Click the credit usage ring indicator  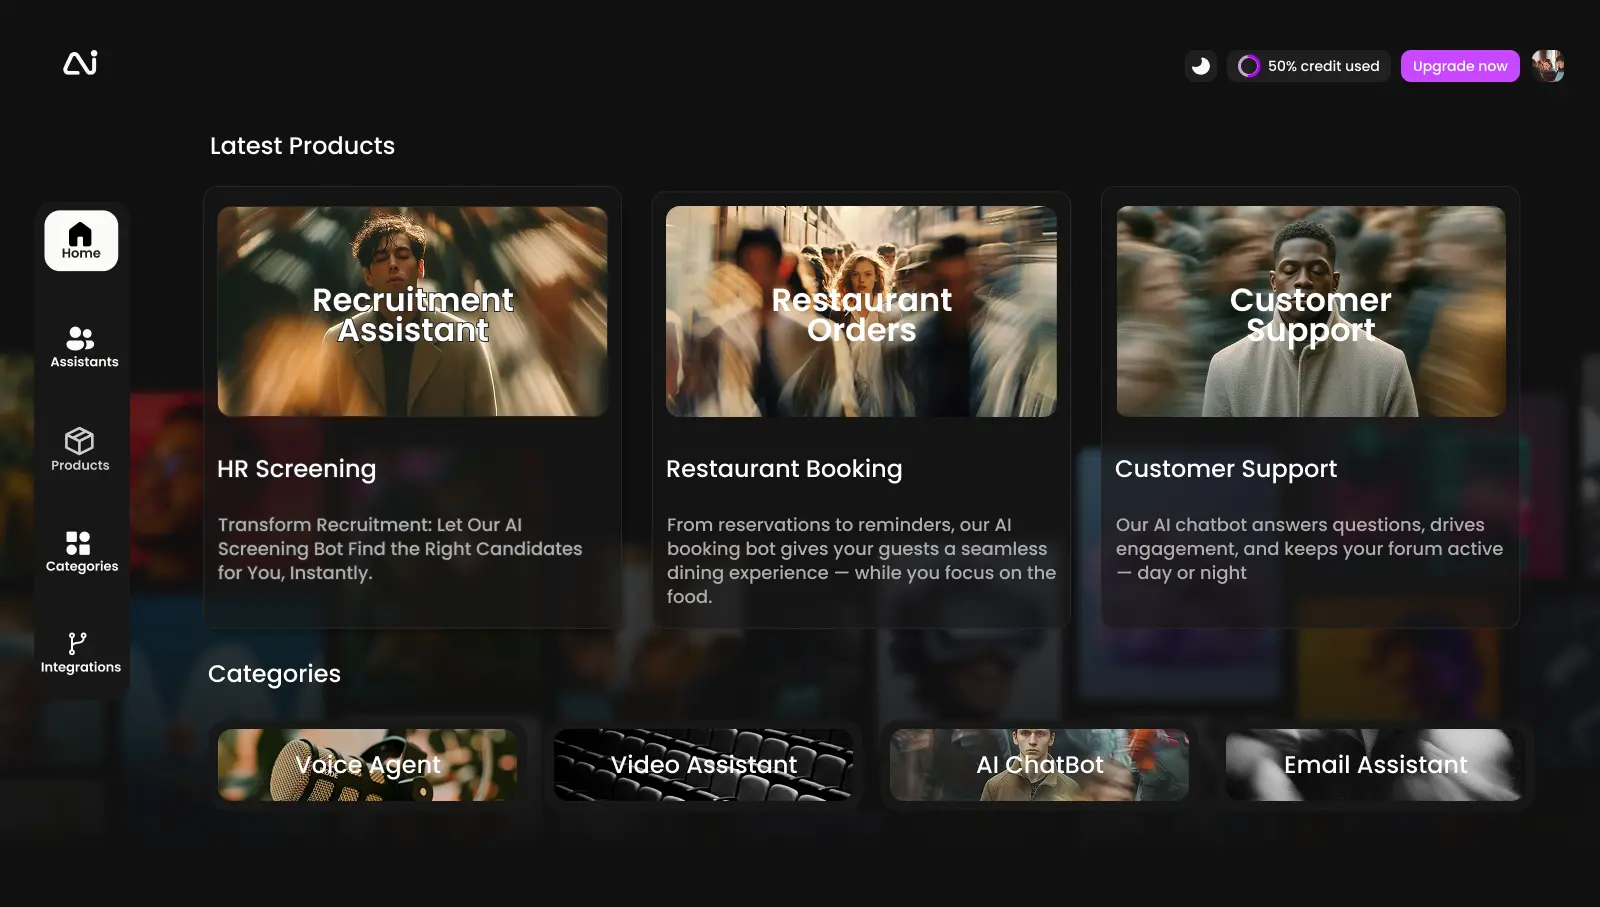pos(1248,66)
